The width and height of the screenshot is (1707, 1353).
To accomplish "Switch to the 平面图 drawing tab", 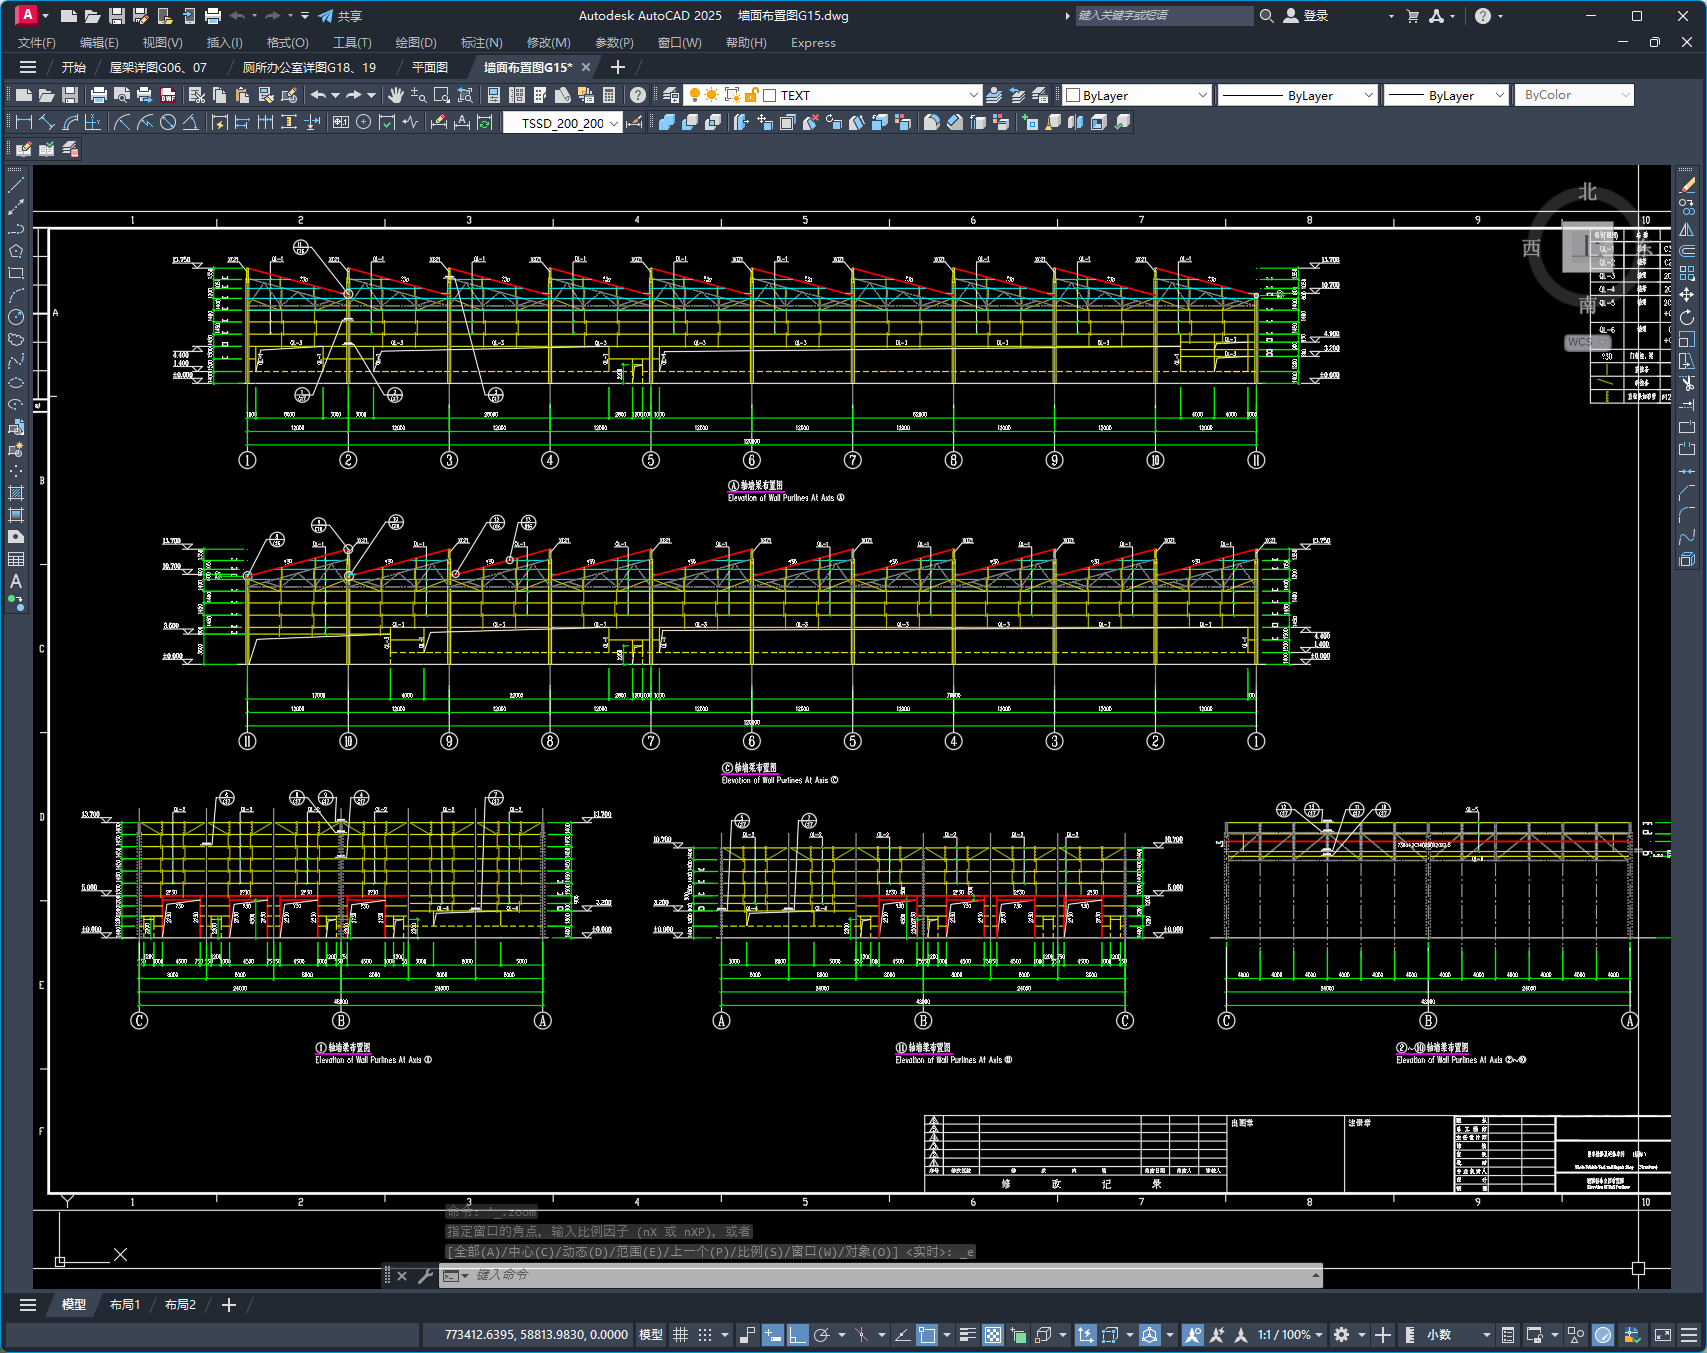I will 430,68.
